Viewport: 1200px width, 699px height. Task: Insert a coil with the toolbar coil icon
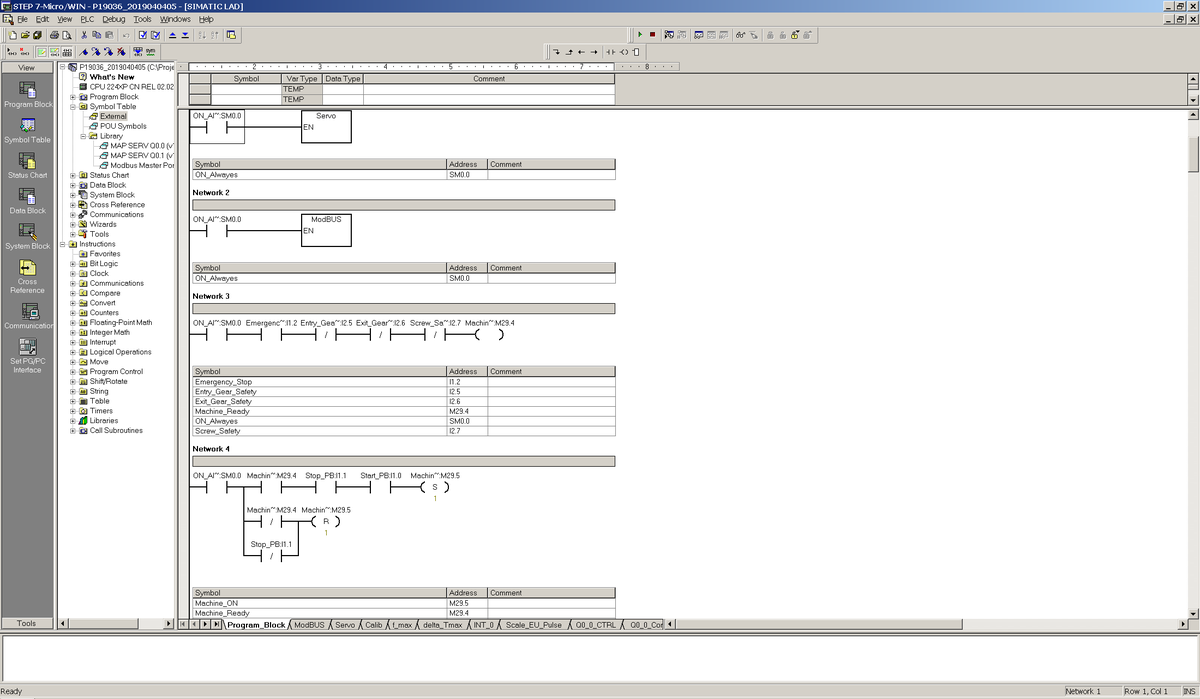[624, 51]
